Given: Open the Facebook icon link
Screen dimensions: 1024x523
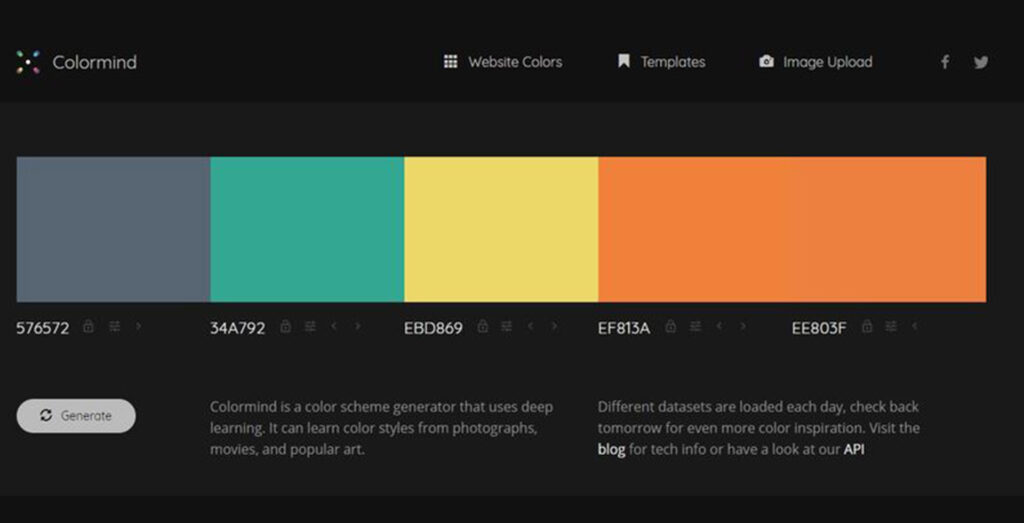Looking at the screenshot, I should click(944, 62).
